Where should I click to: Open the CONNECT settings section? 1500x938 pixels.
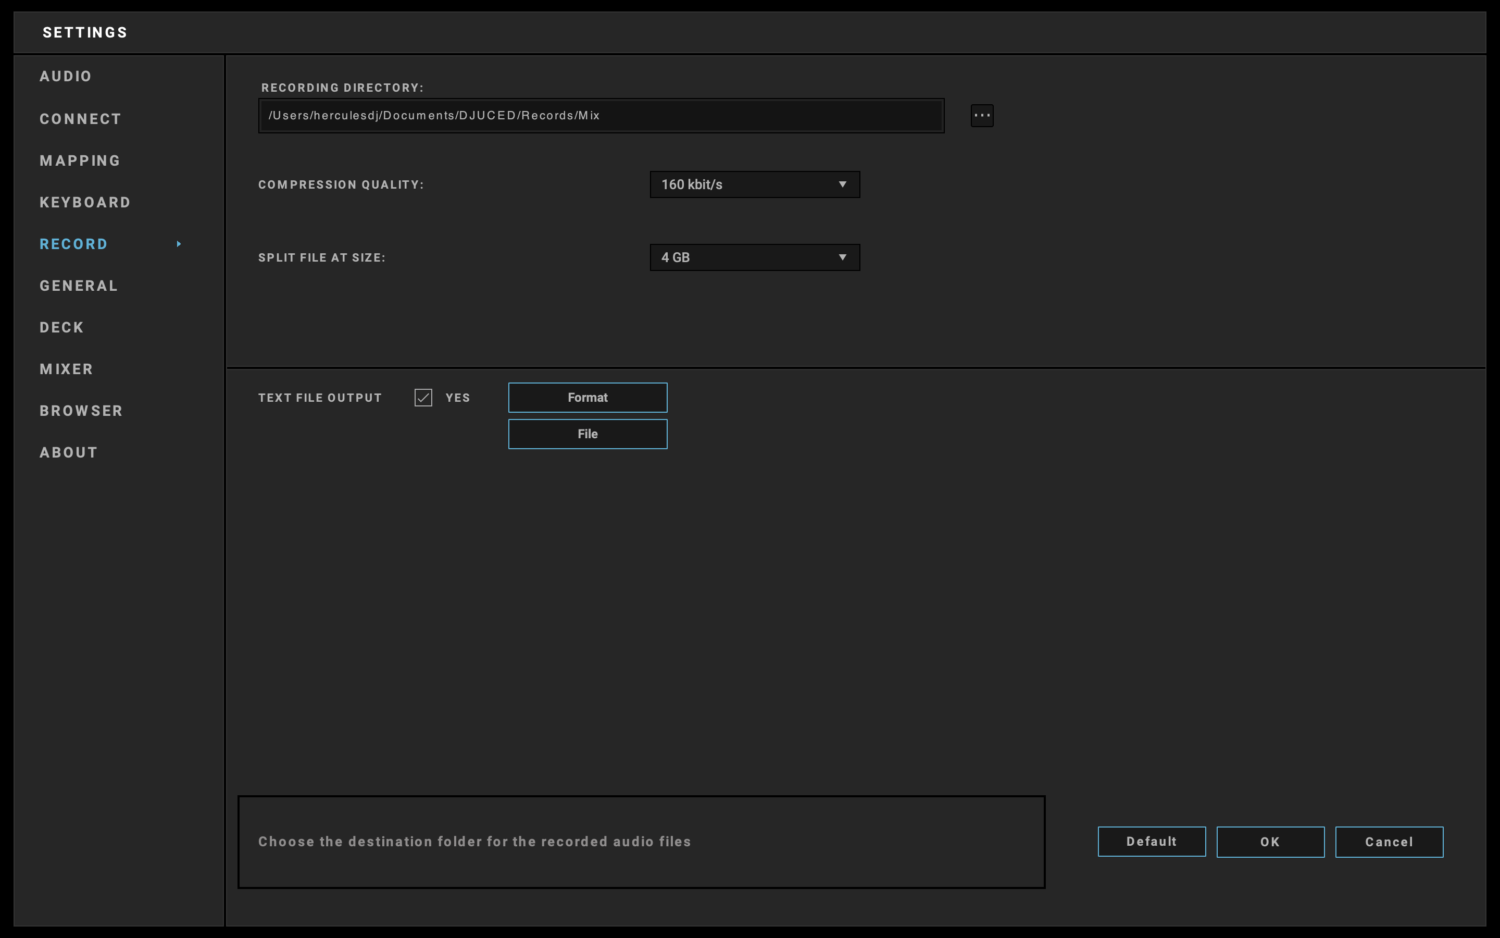[80, 118]
